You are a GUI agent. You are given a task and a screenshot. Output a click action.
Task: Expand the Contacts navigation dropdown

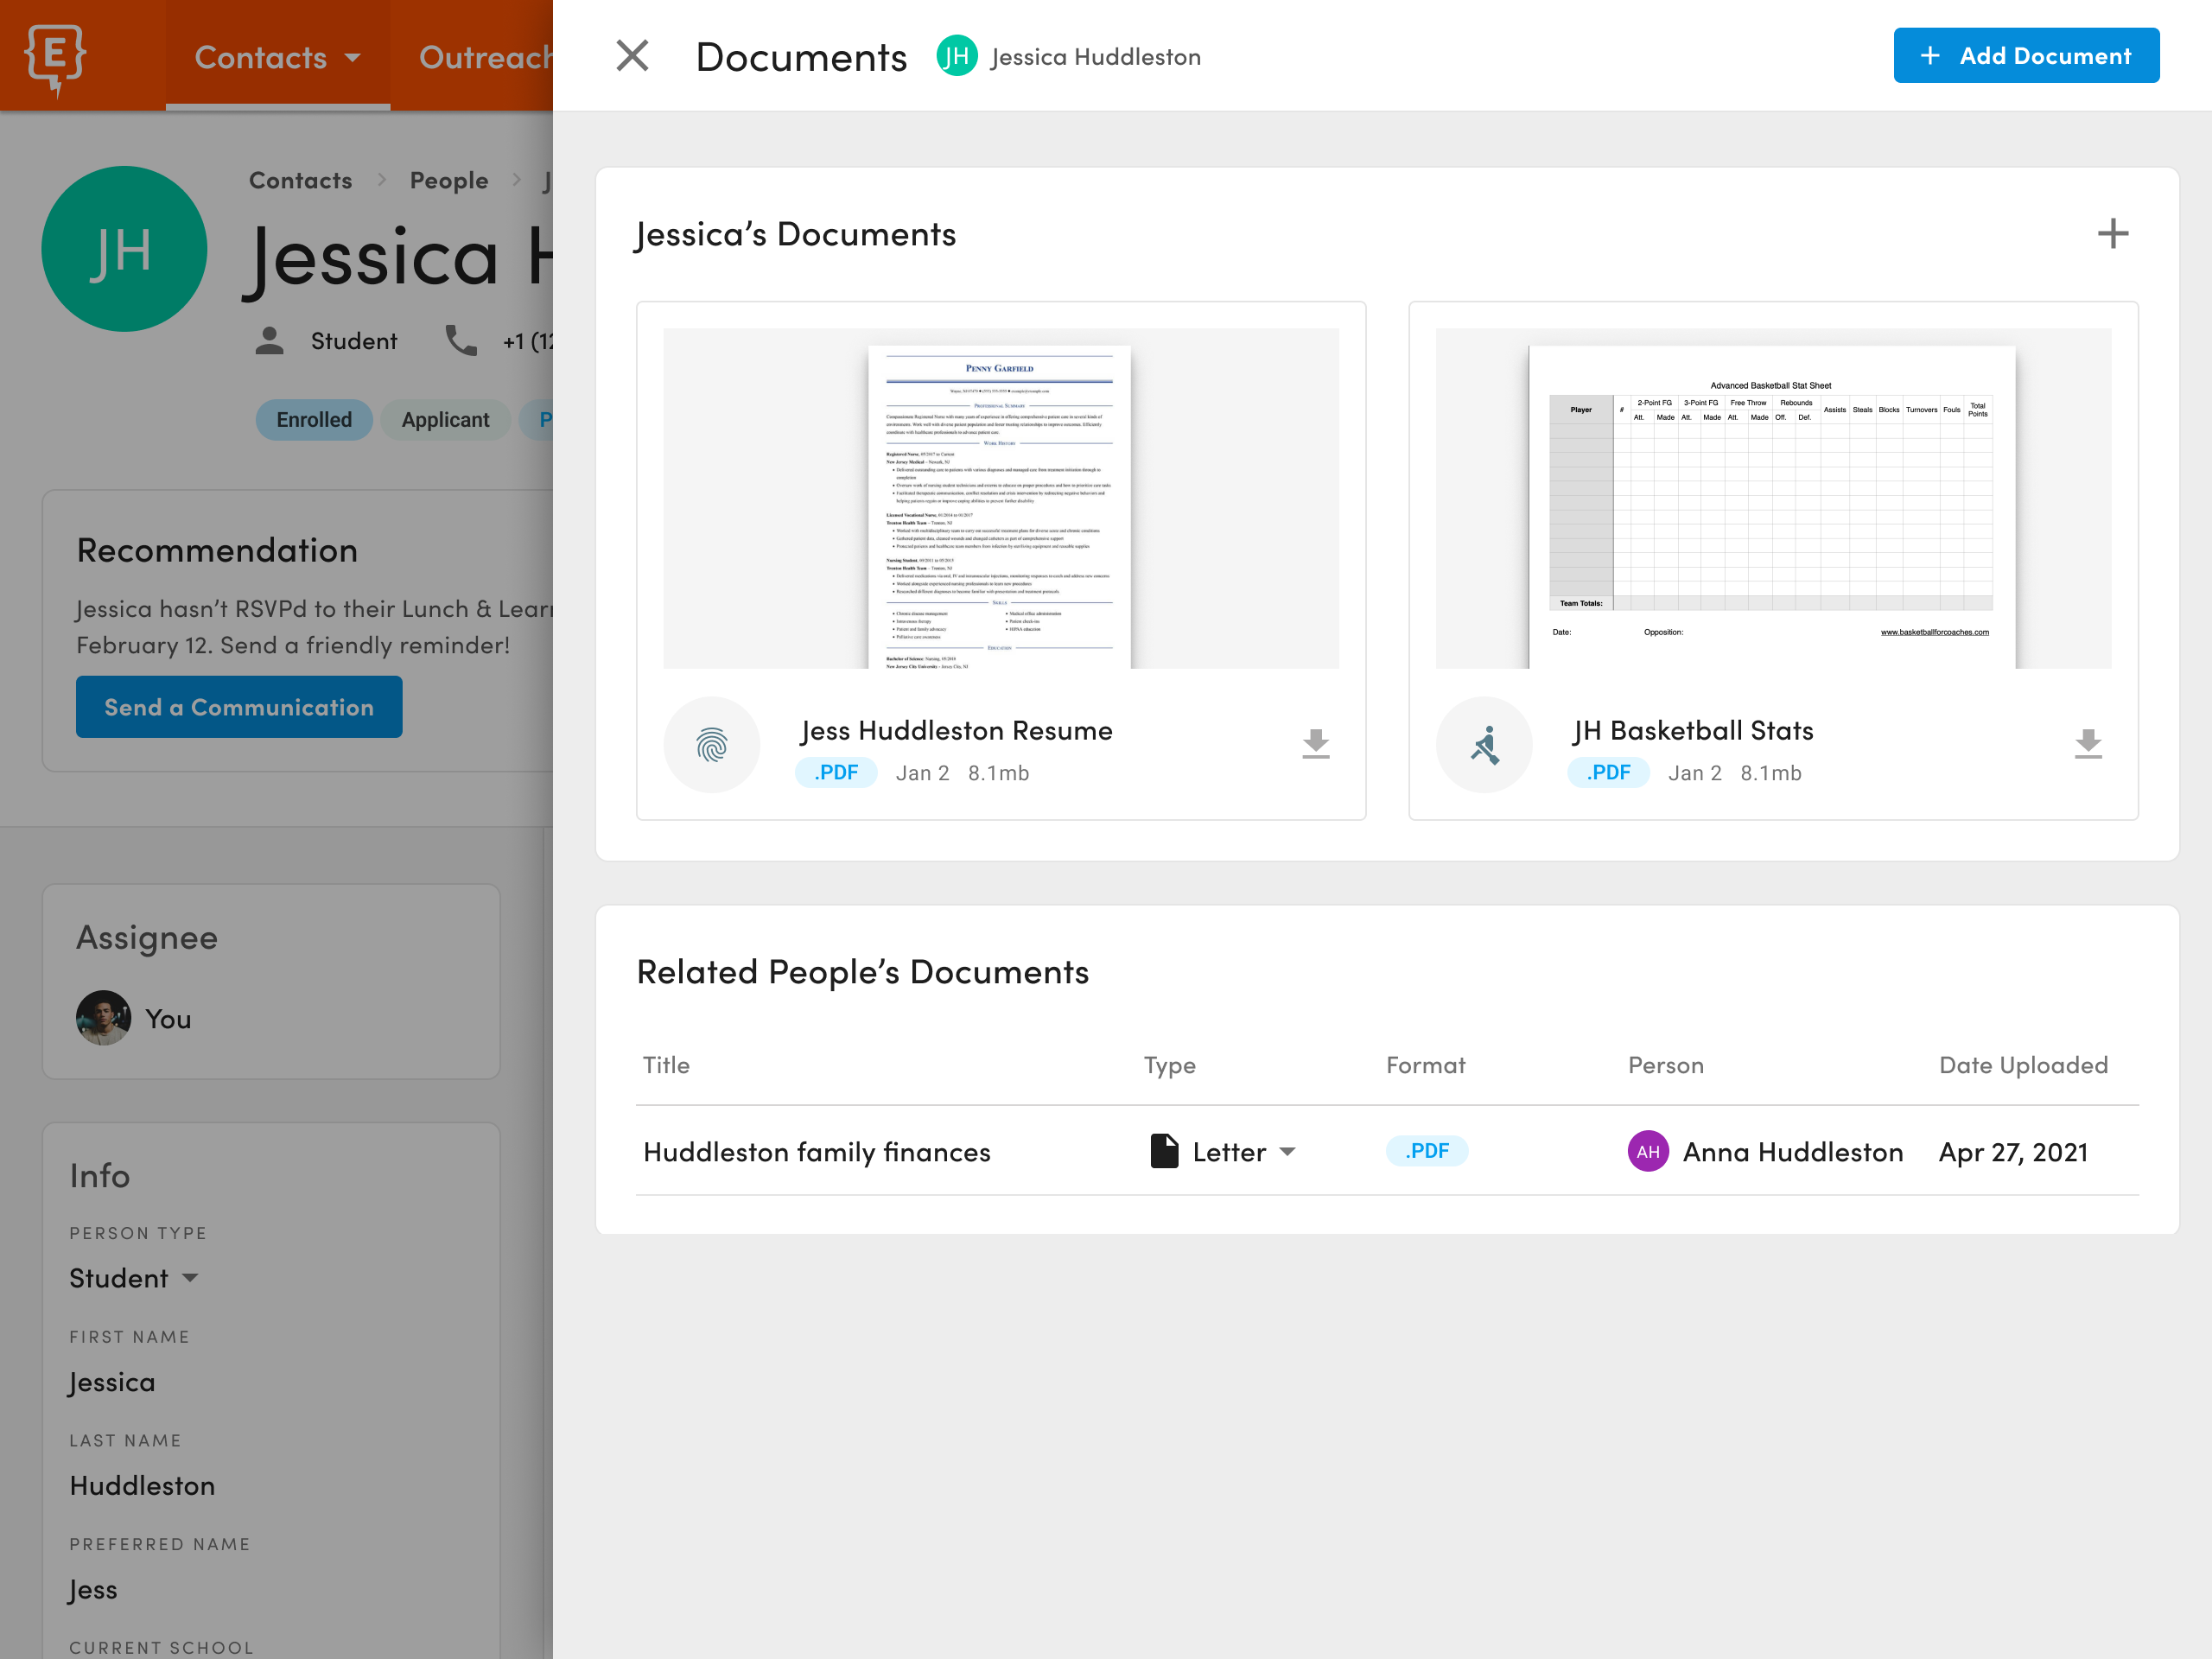coord(277,57)
